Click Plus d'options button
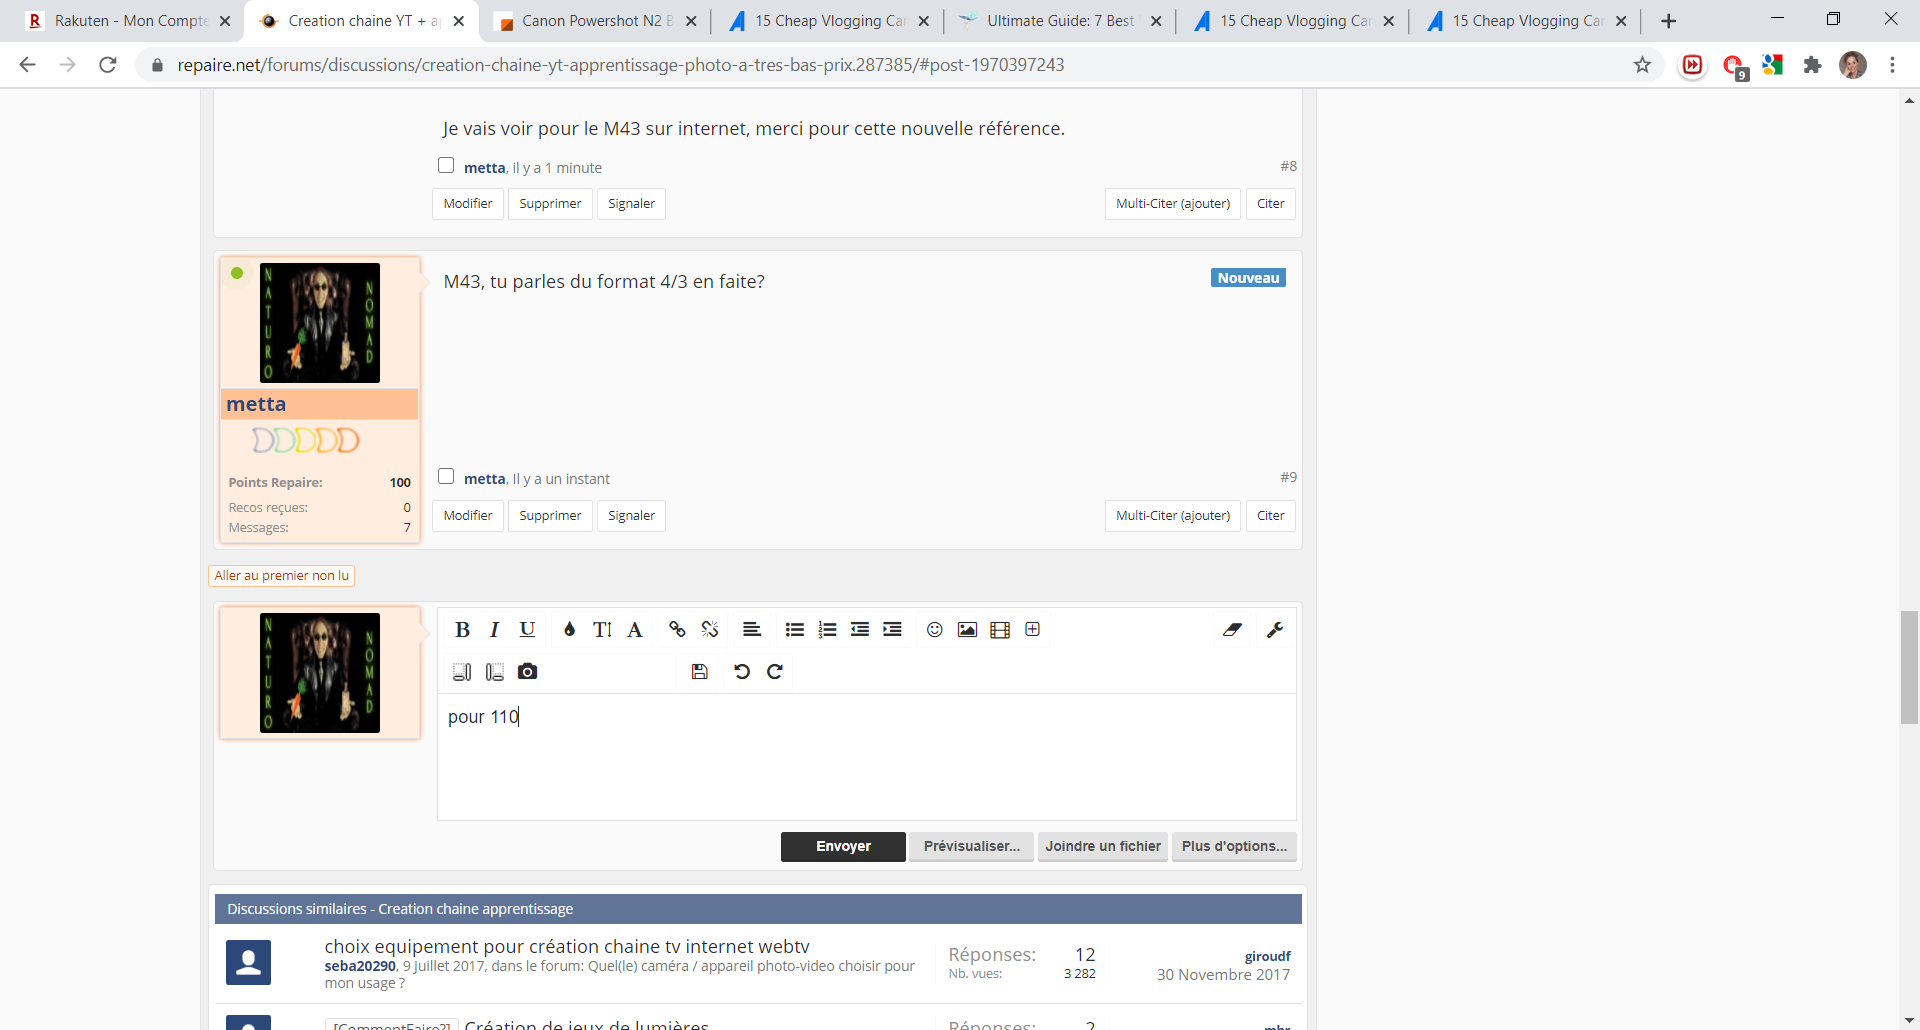 (1234, 847)
